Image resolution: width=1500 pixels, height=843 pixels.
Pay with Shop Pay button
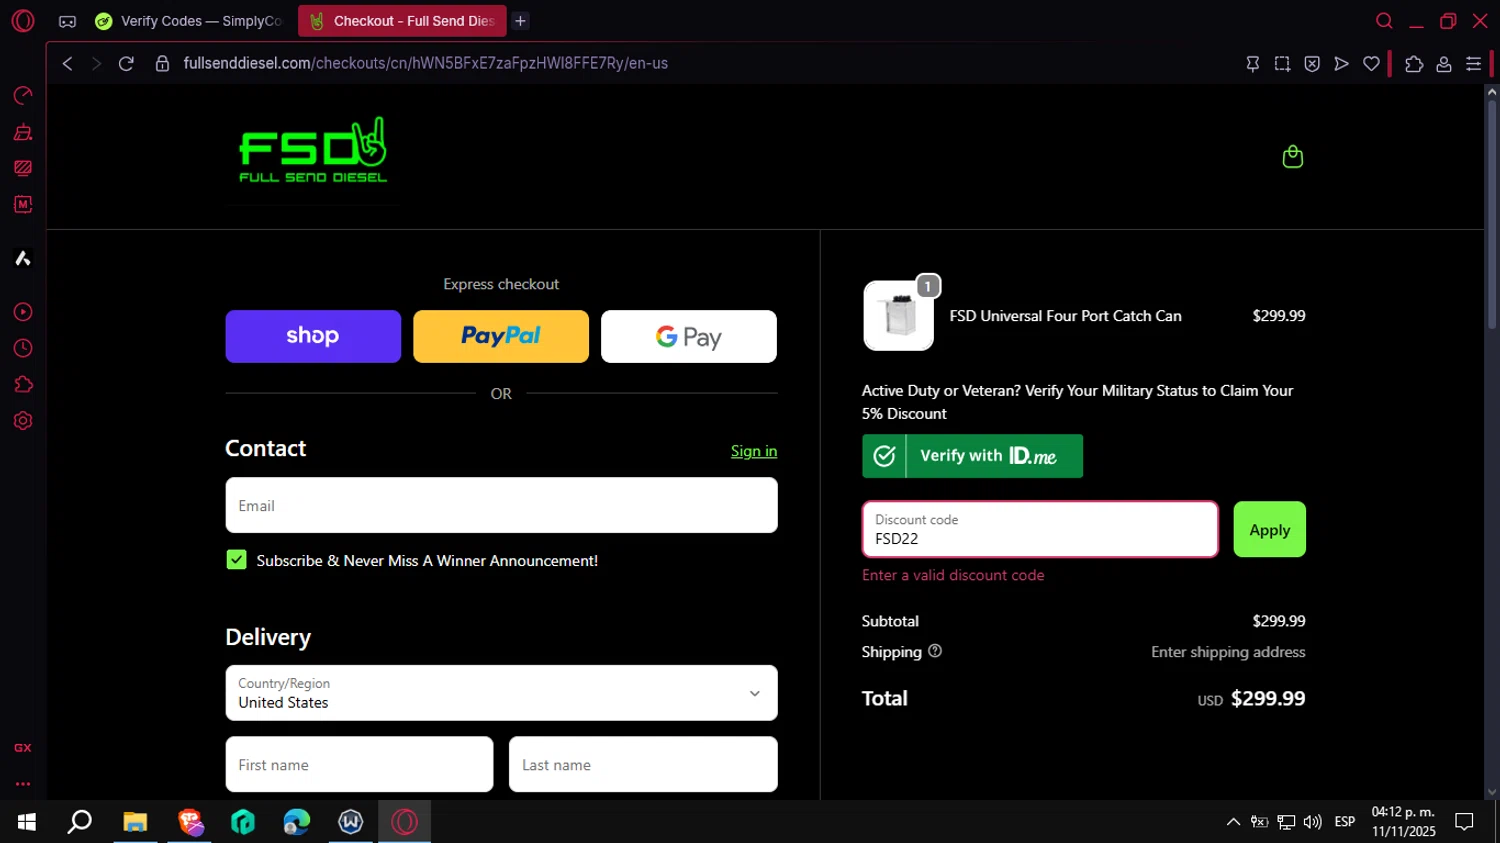pyautogui.click(x=313, y=336)
